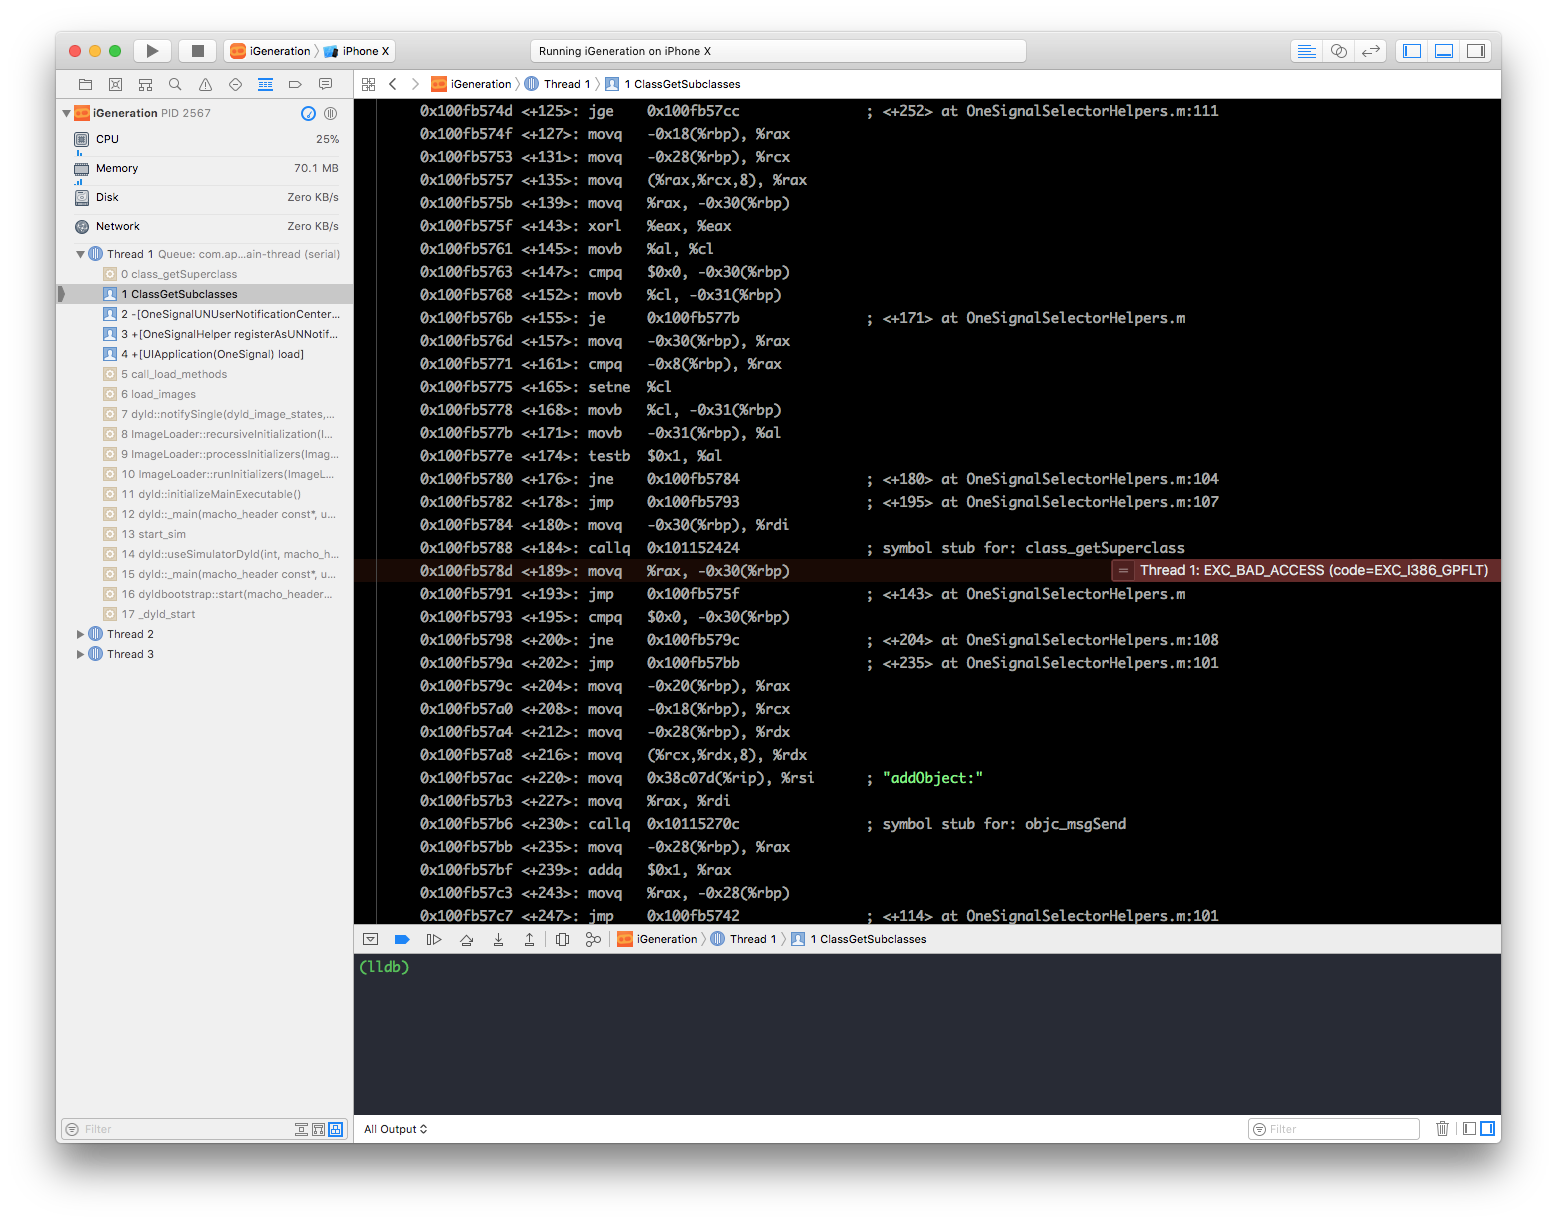Toggle the Utilities panel visibility
The height and width of the screenshot is (1223, 1557).
pyautogui.click(x=1476, y=51)
